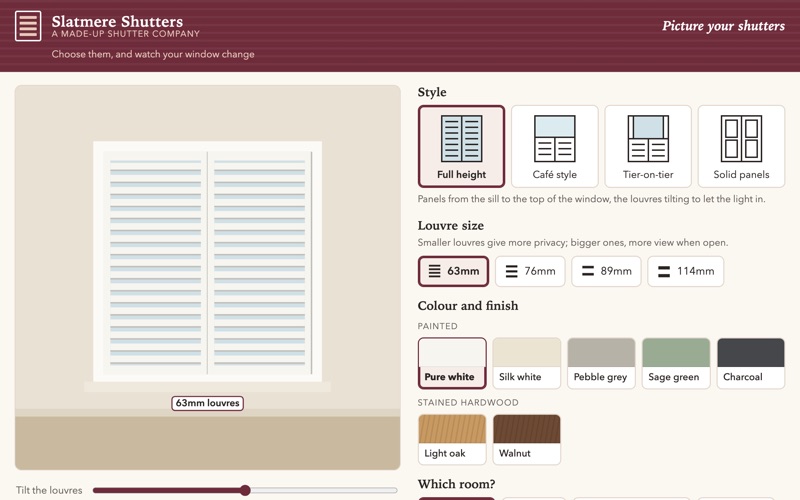Viewport: 800px width, 500px height.
Task: Click the Style section heading
Action: (432, 92)
